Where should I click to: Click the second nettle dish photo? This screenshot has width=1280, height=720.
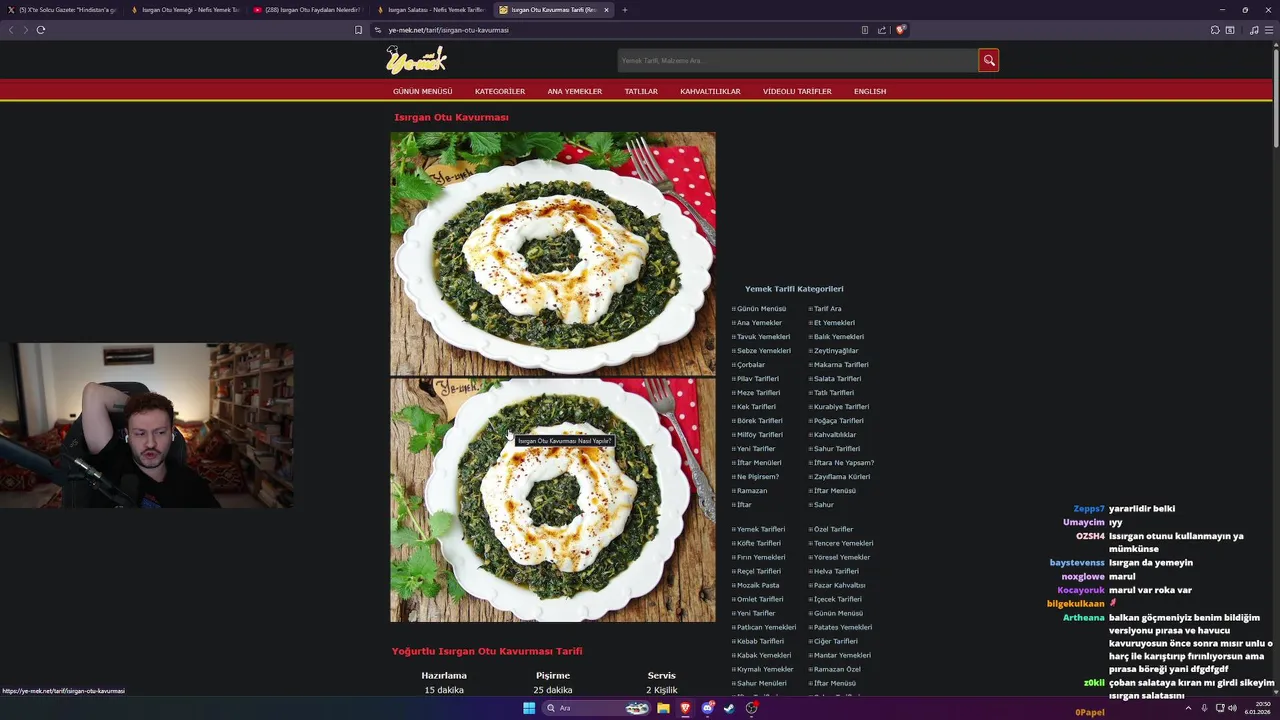[x=553, y=500]
